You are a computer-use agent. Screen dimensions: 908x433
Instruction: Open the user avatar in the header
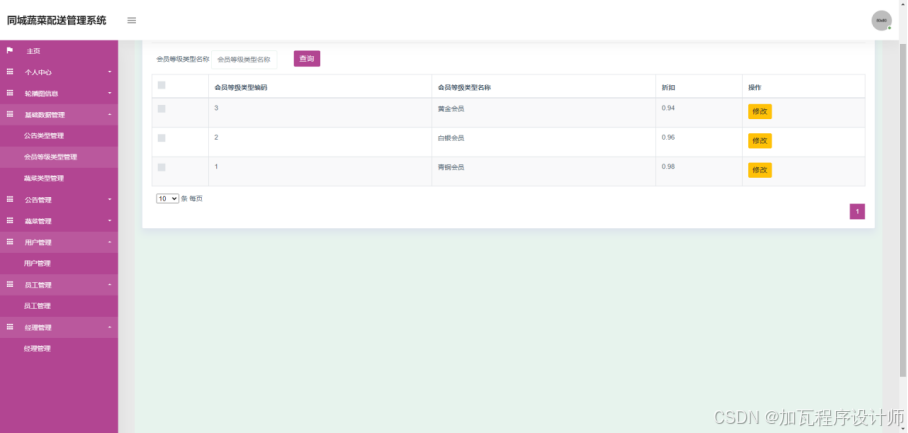881,20
